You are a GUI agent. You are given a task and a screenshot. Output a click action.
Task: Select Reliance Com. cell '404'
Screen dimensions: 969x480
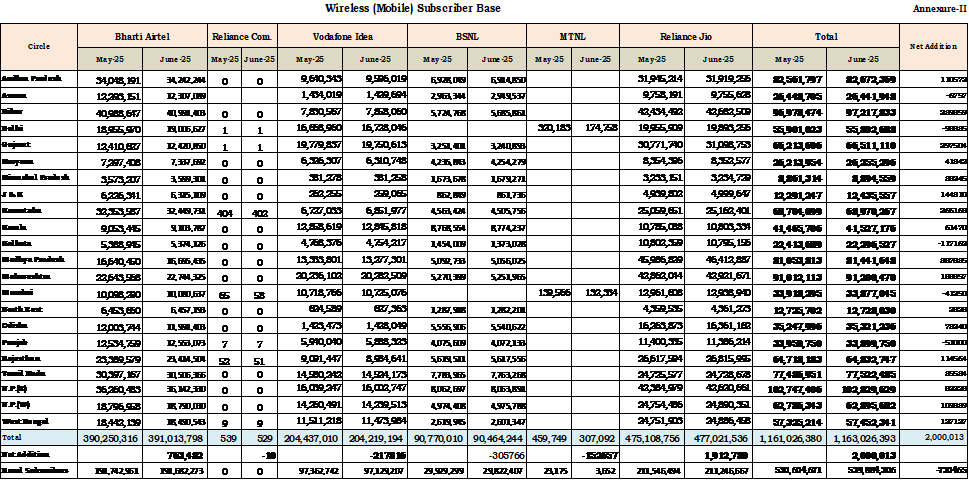click(x=224, y=212)
